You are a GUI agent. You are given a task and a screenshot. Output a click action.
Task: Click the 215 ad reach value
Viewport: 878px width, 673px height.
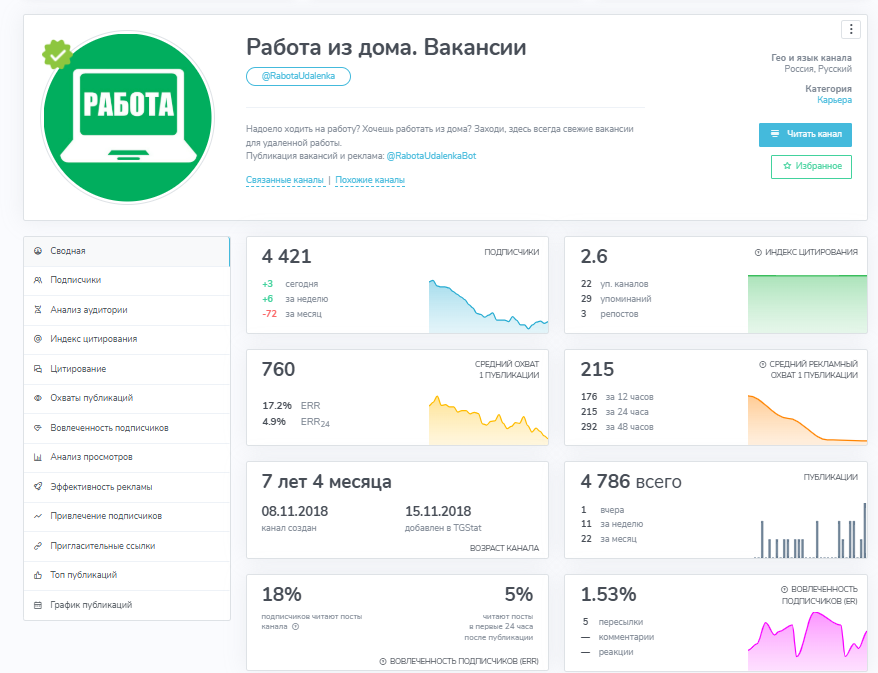597,370
